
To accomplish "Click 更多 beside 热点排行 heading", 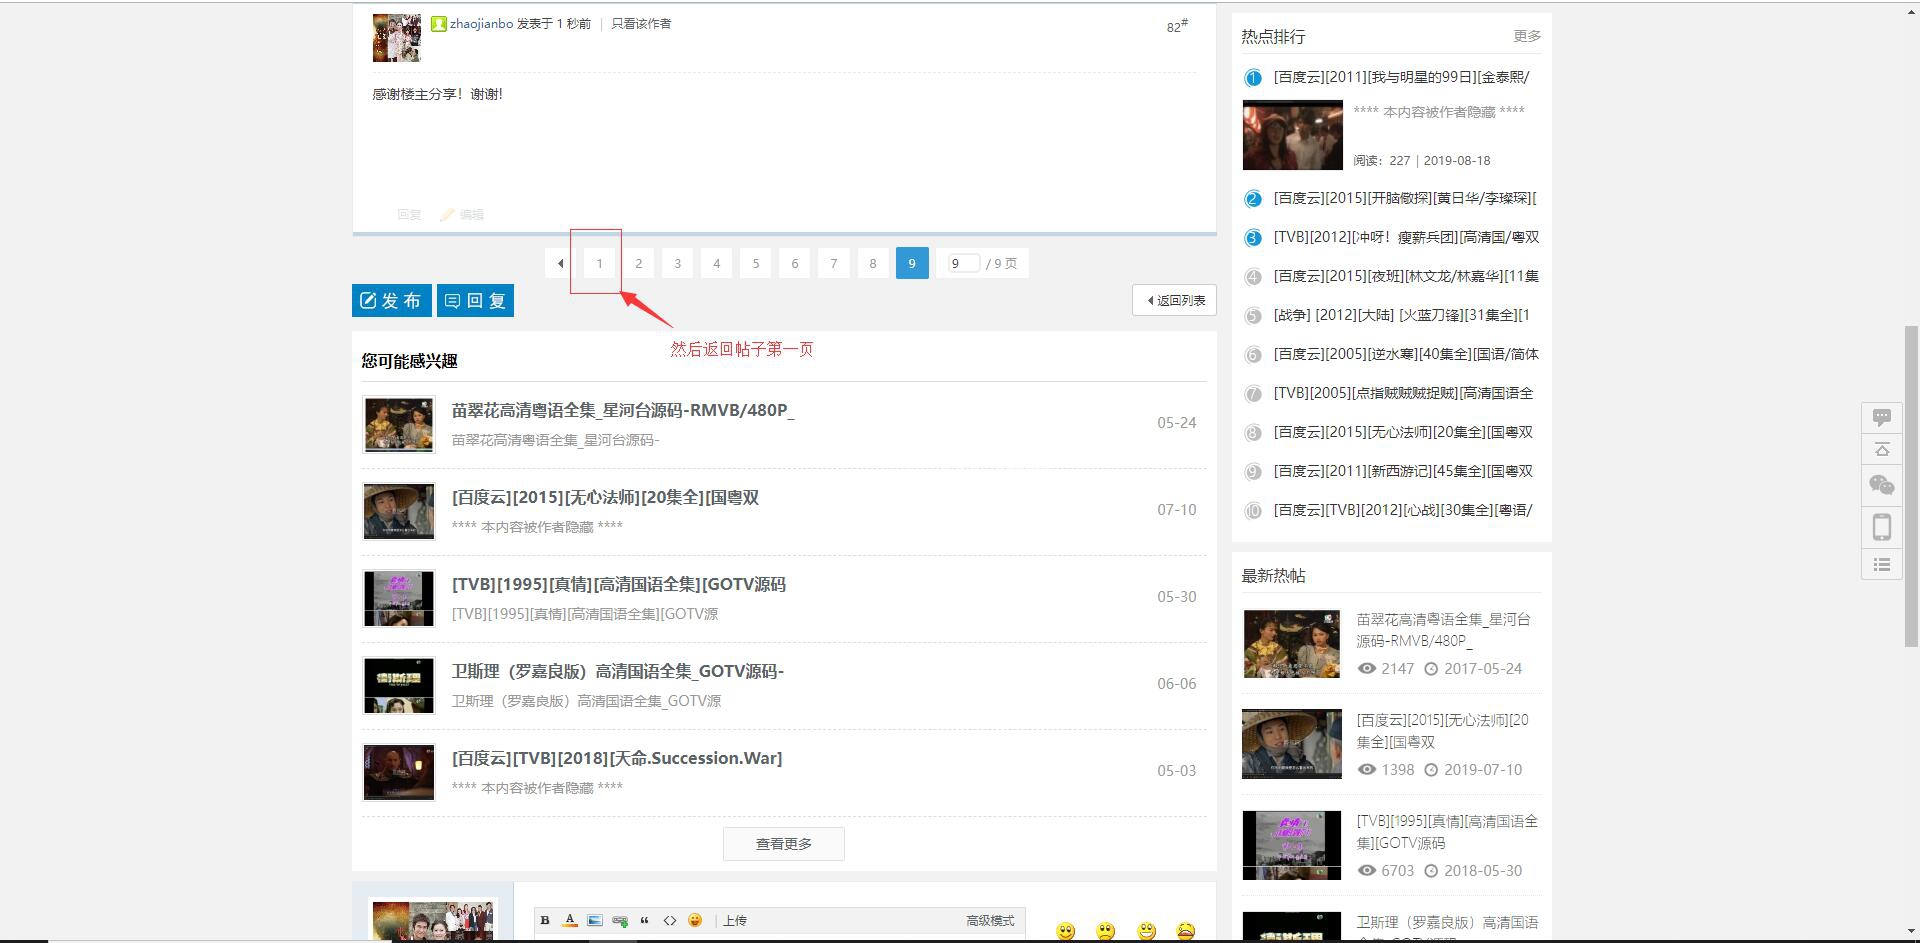I will coord(1527,36).
